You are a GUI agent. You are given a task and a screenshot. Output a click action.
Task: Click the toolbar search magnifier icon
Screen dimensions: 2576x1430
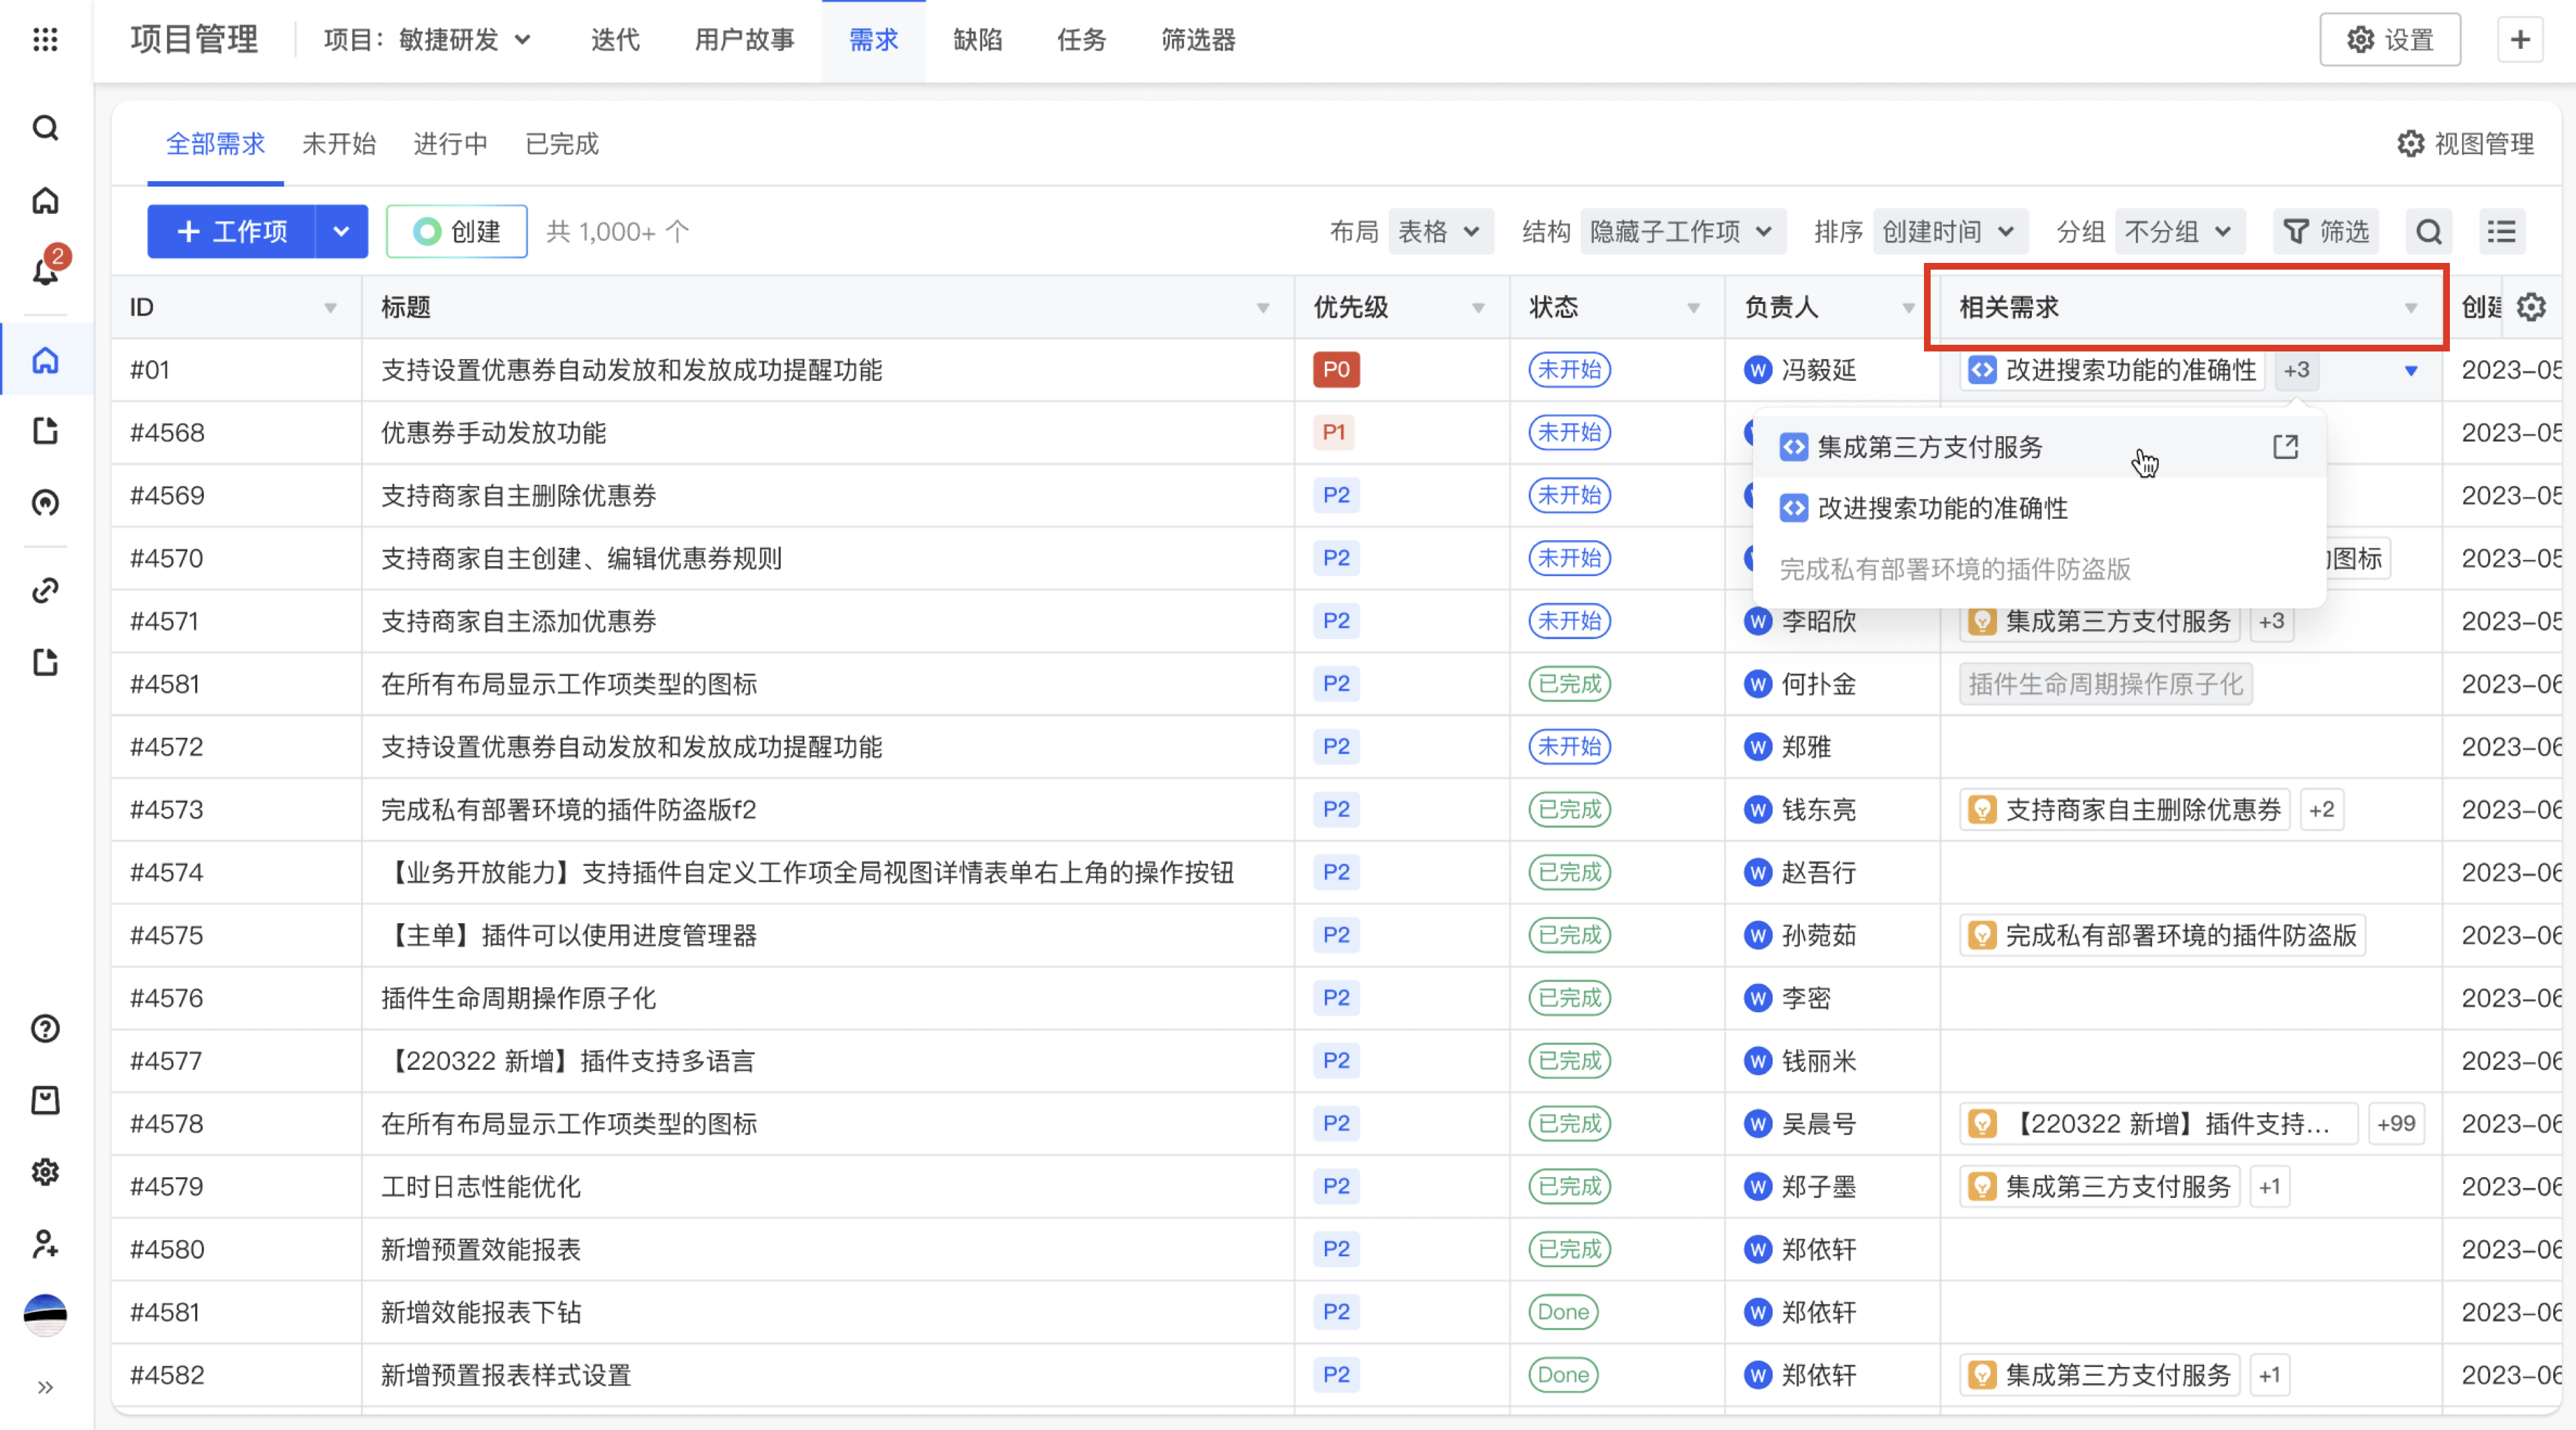click(x=2429, y=232)
